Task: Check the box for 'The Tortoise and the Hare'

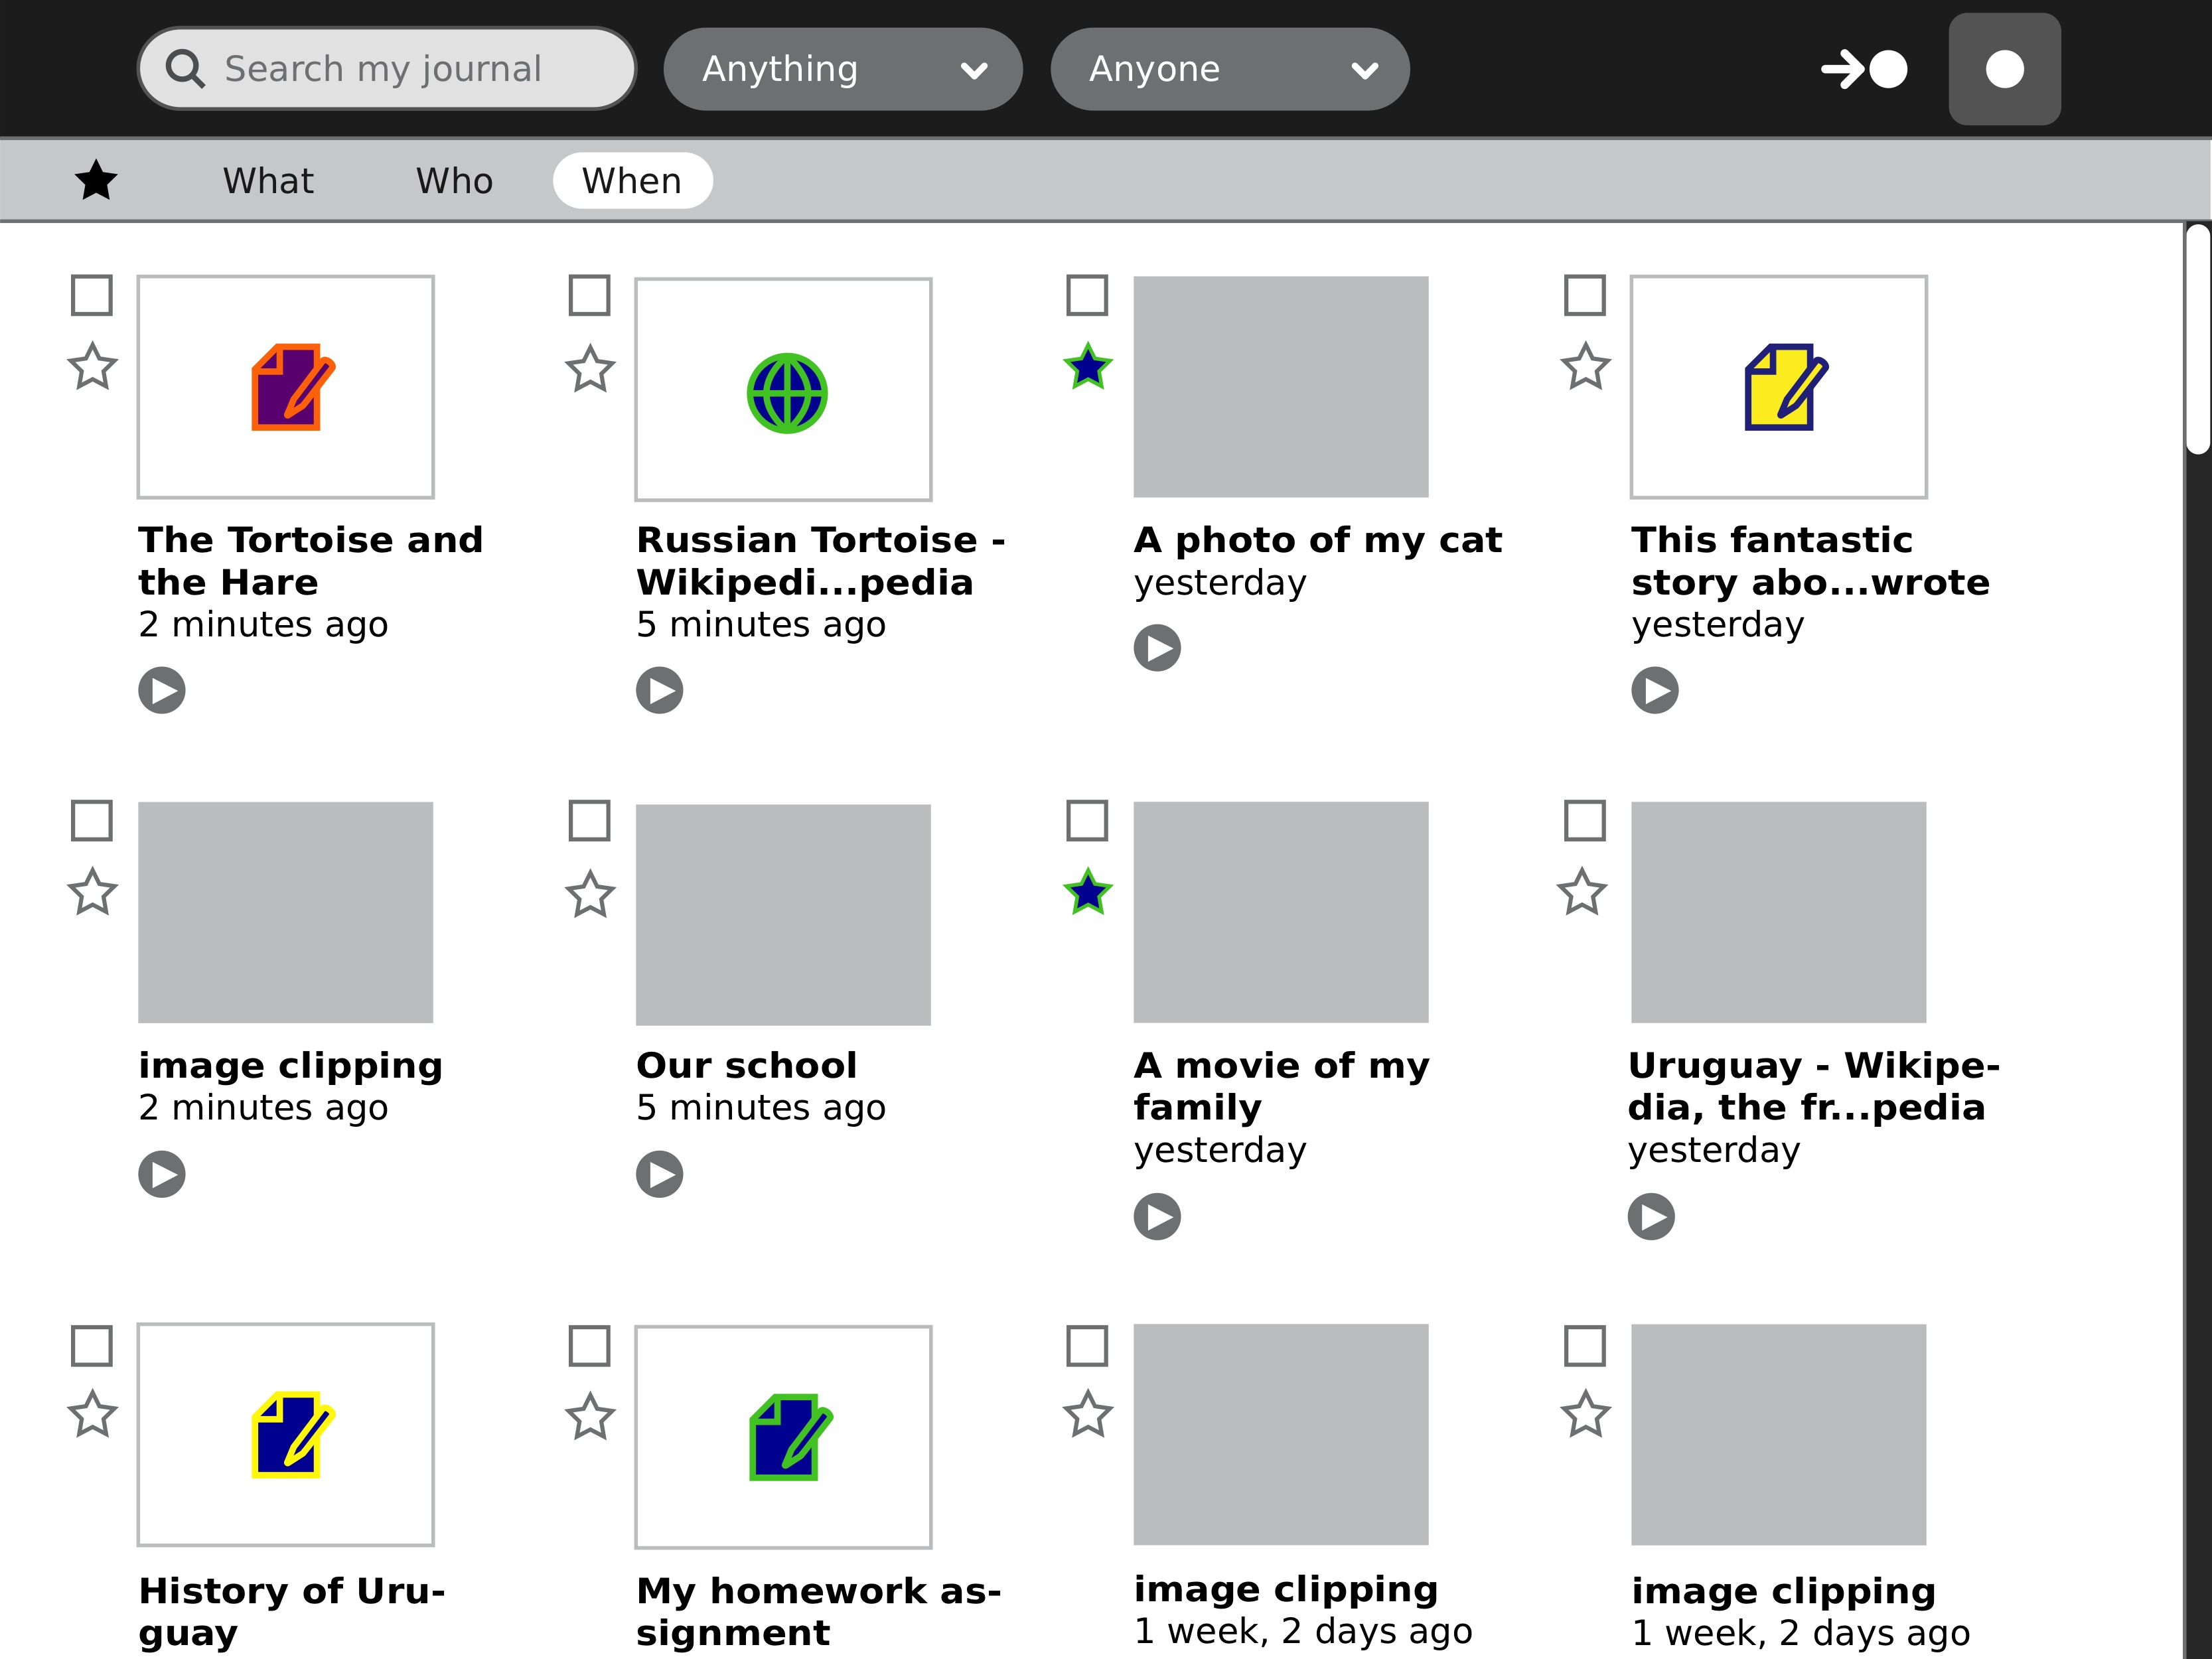Action: (92, 295)
